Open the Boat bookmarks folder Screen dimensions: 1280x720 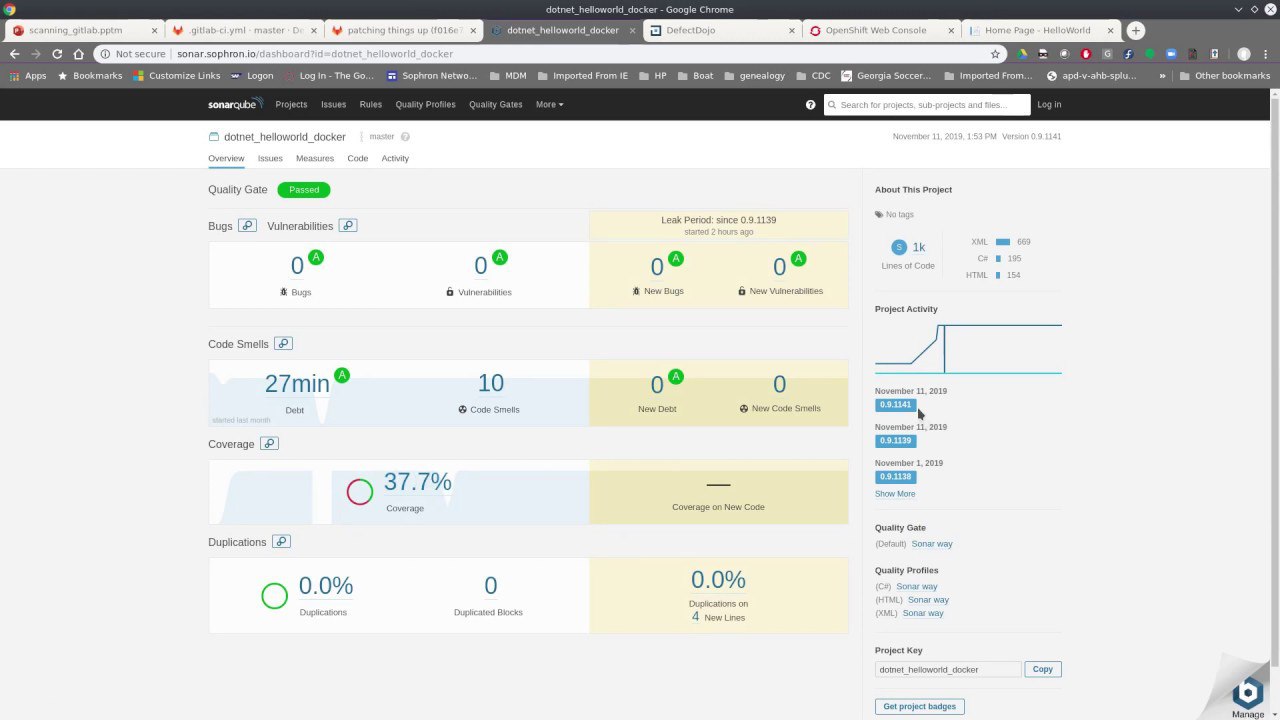[695, 76]
